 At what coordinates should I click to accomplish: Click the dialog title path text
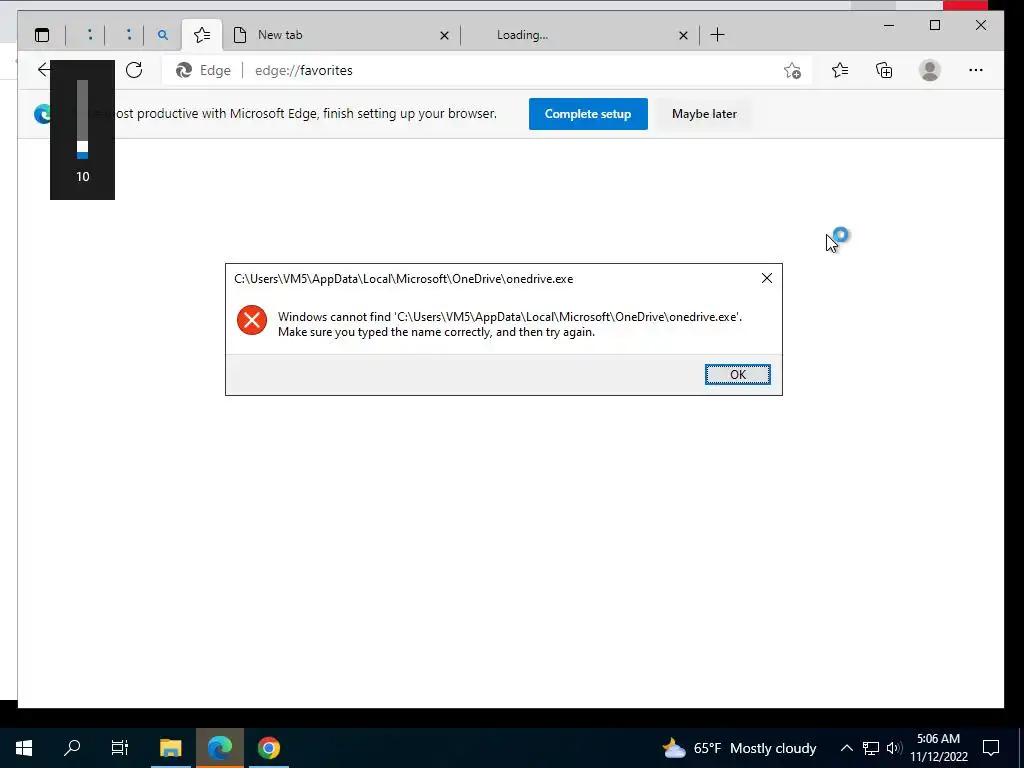(x=404, y=279)
